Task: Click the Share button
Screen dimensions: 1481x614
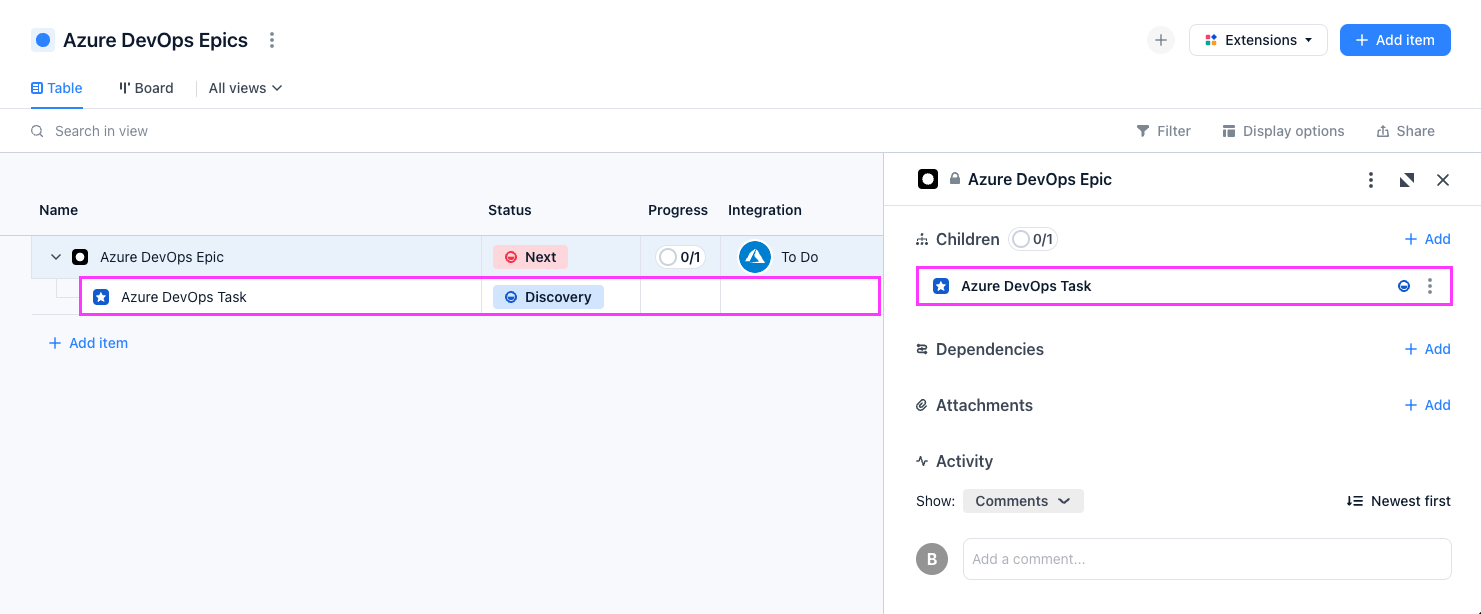Action: tap(1405, 131)
